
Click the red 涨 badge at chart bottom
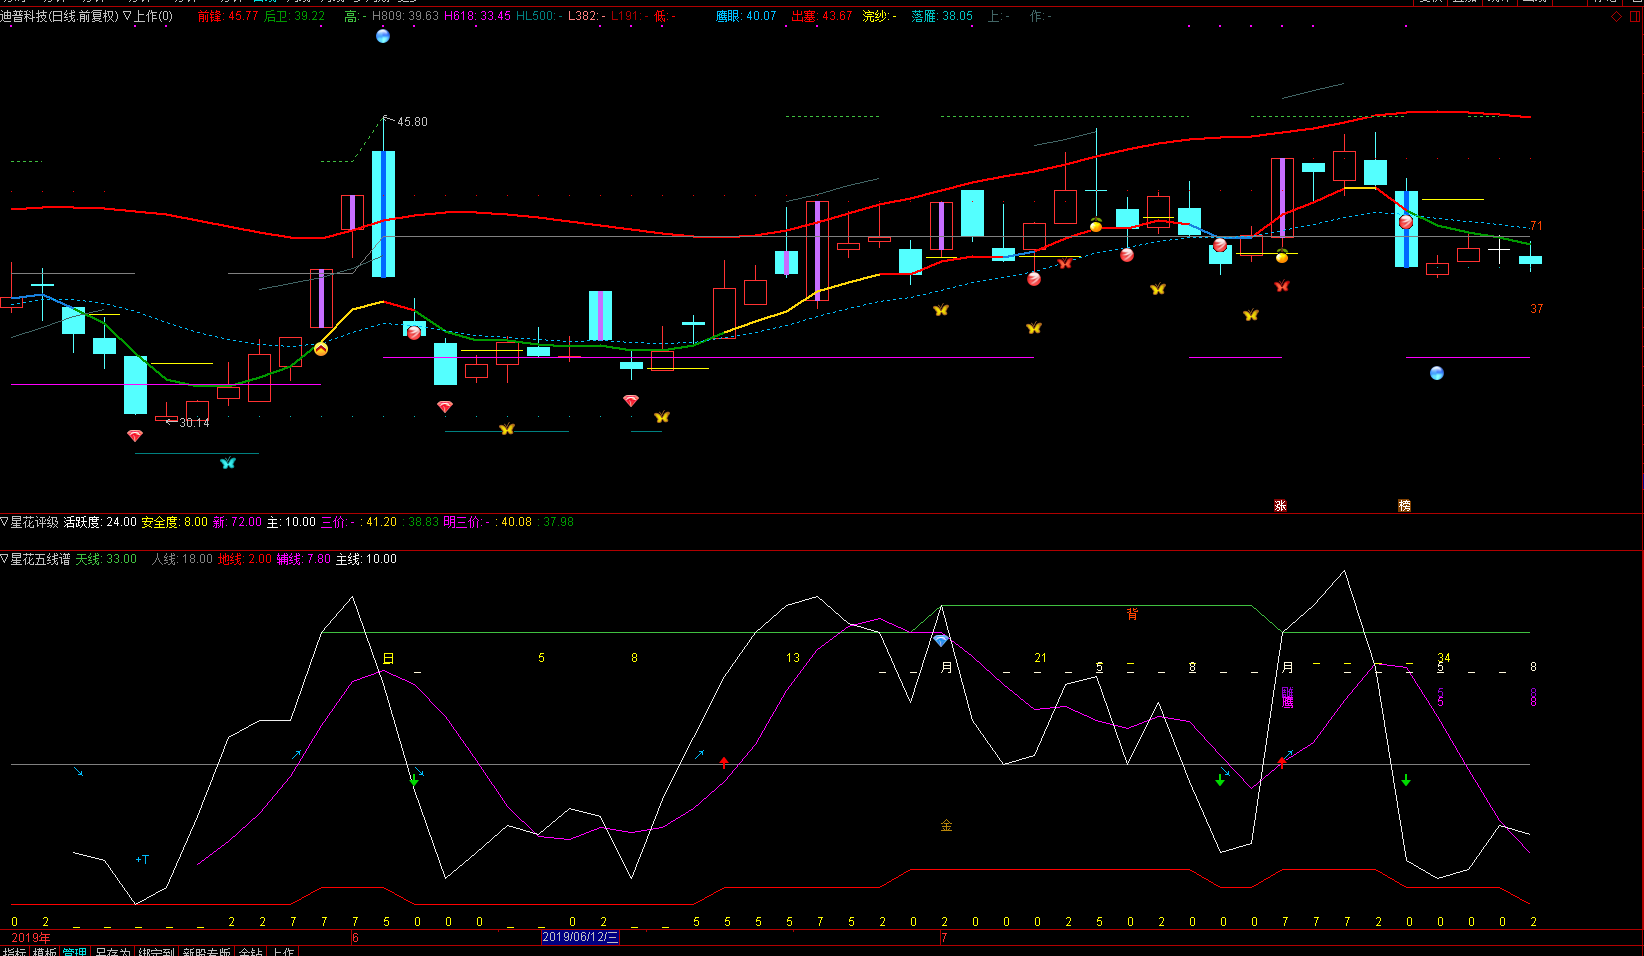coord(1280,506)
